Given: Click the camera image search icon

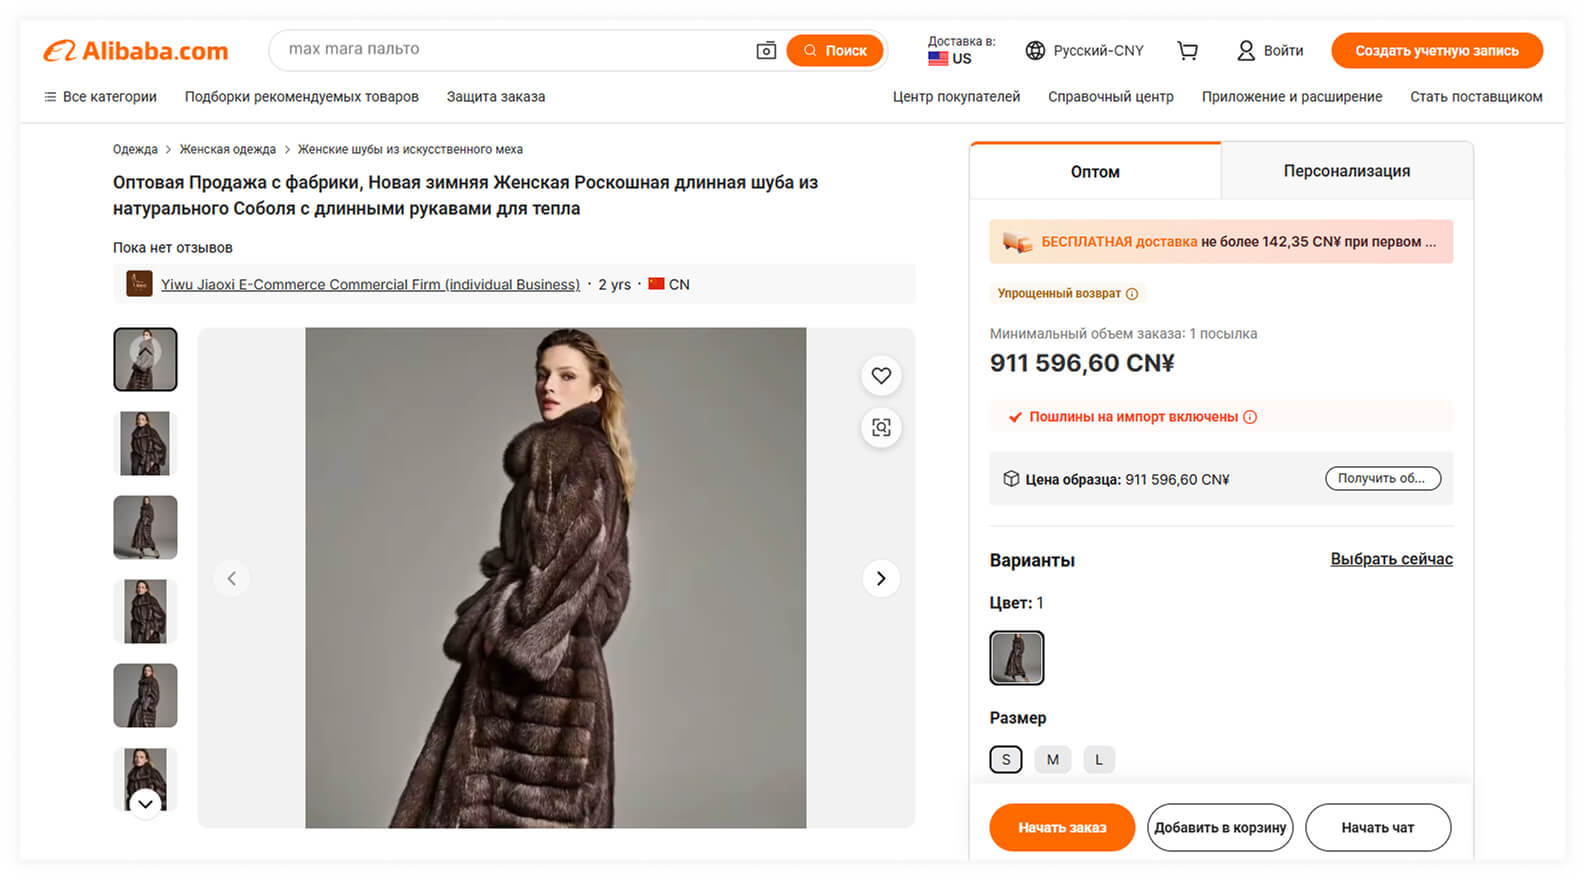Looking at the screenshot, I should tap(766, 50).
